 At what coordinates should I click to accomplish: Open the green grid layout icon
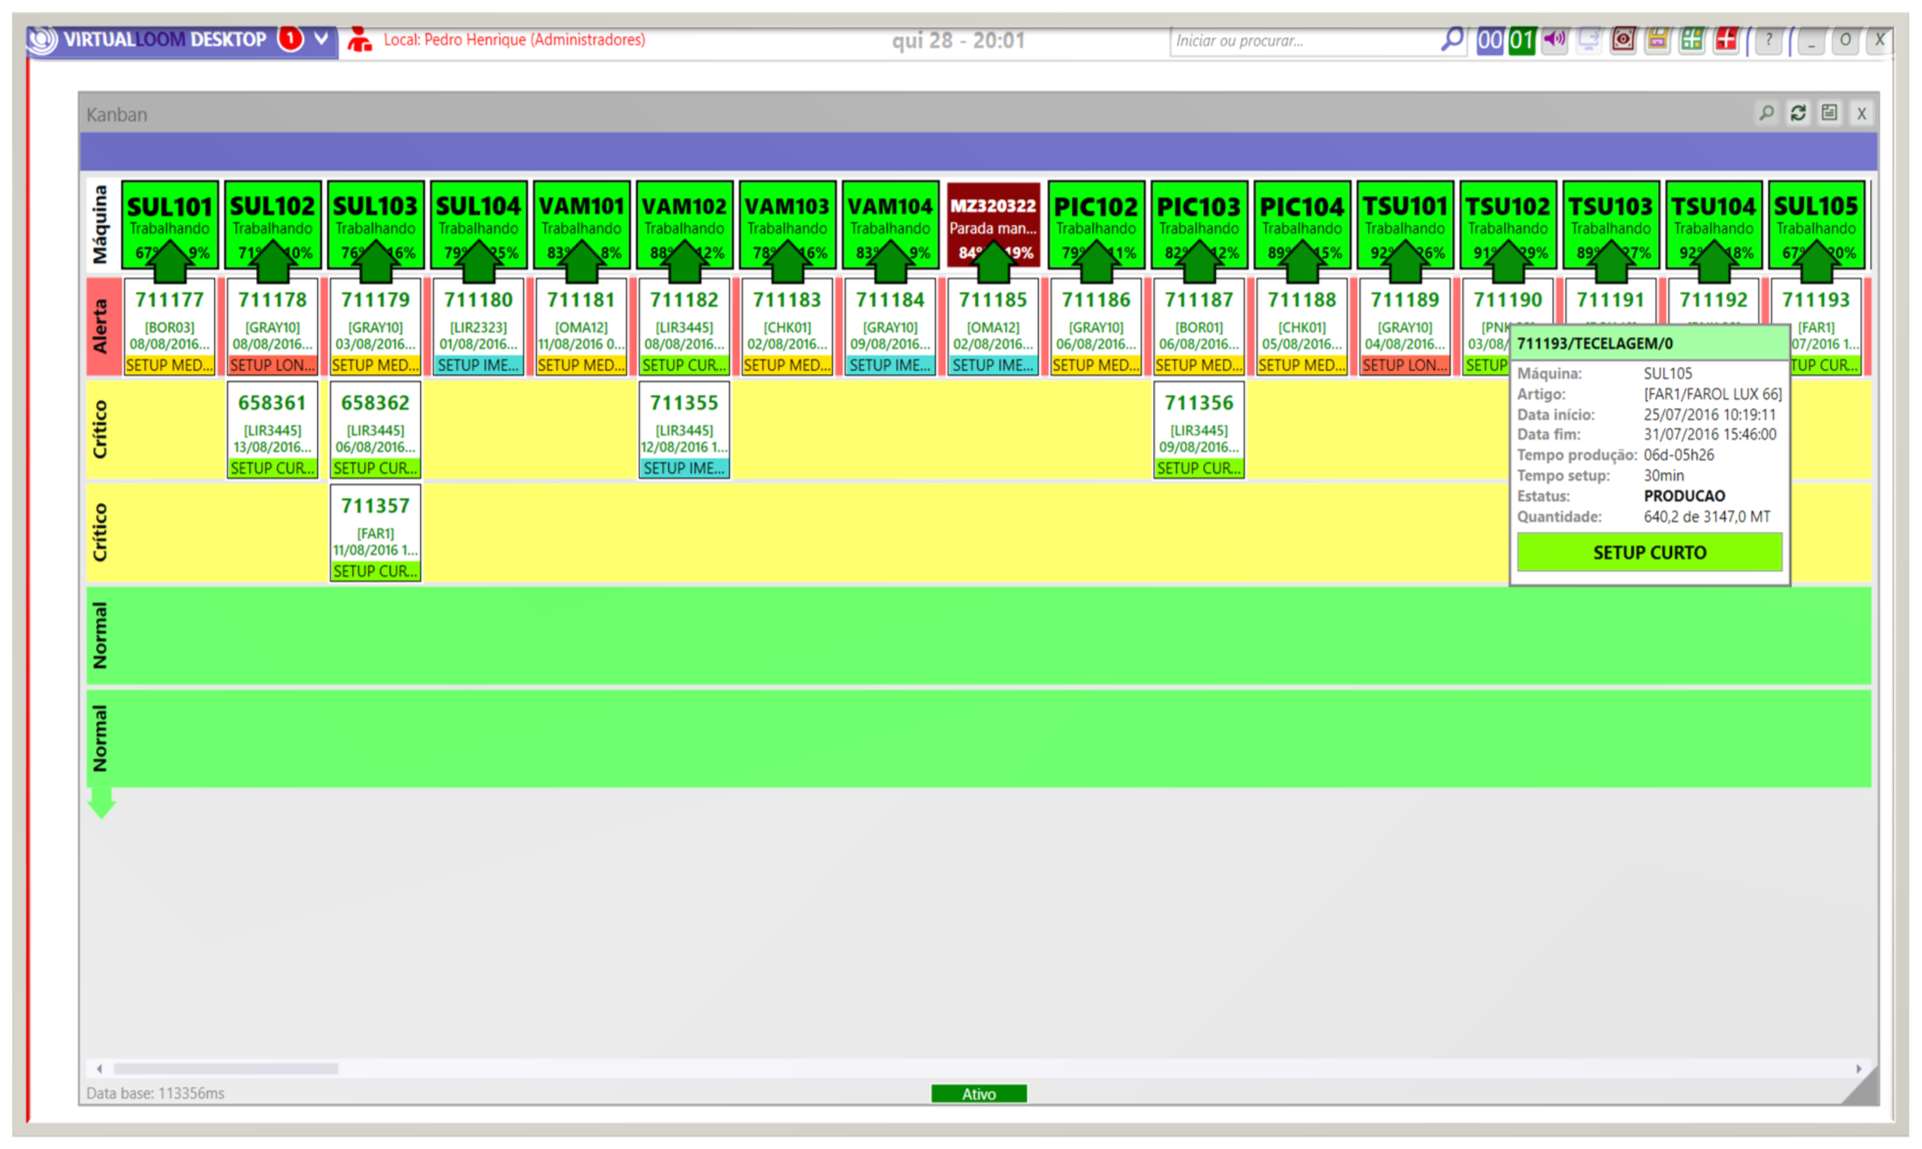click(x=1692, y=40)
